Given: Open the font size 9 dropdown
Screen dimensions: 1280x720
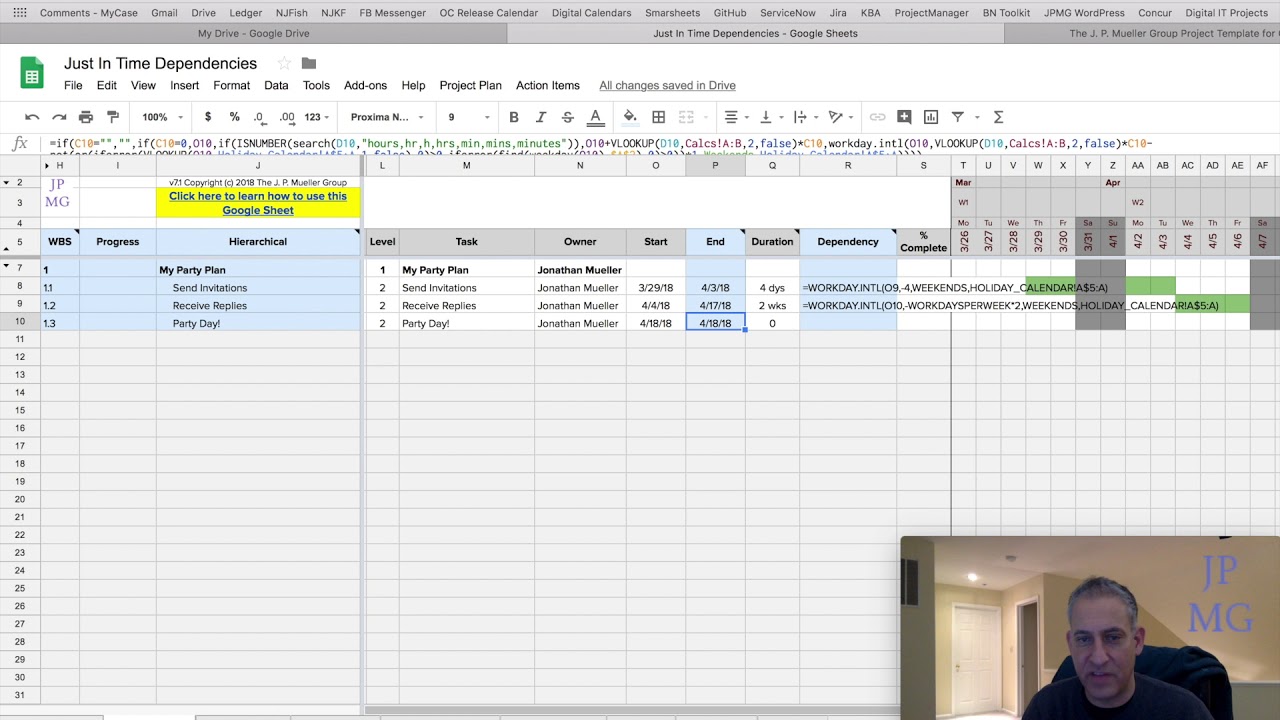Looking at the screenshot, I should pos(468,117).
